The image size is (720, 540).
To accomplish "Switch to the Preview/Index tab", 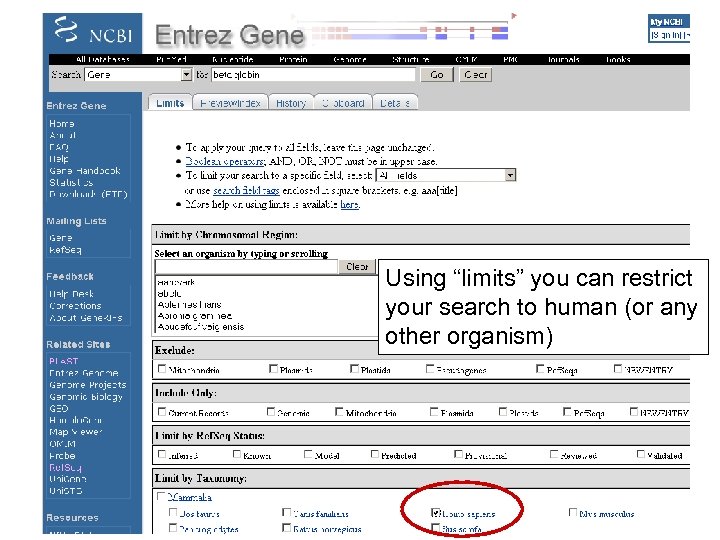I will click(230, 103).
